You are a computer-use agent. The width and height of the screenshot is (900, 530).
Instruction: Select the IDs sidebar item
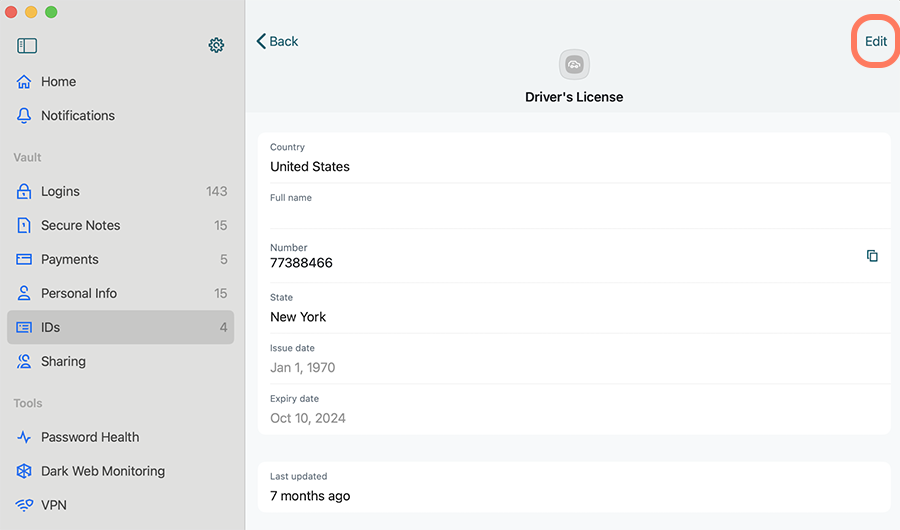click(121, 327)
